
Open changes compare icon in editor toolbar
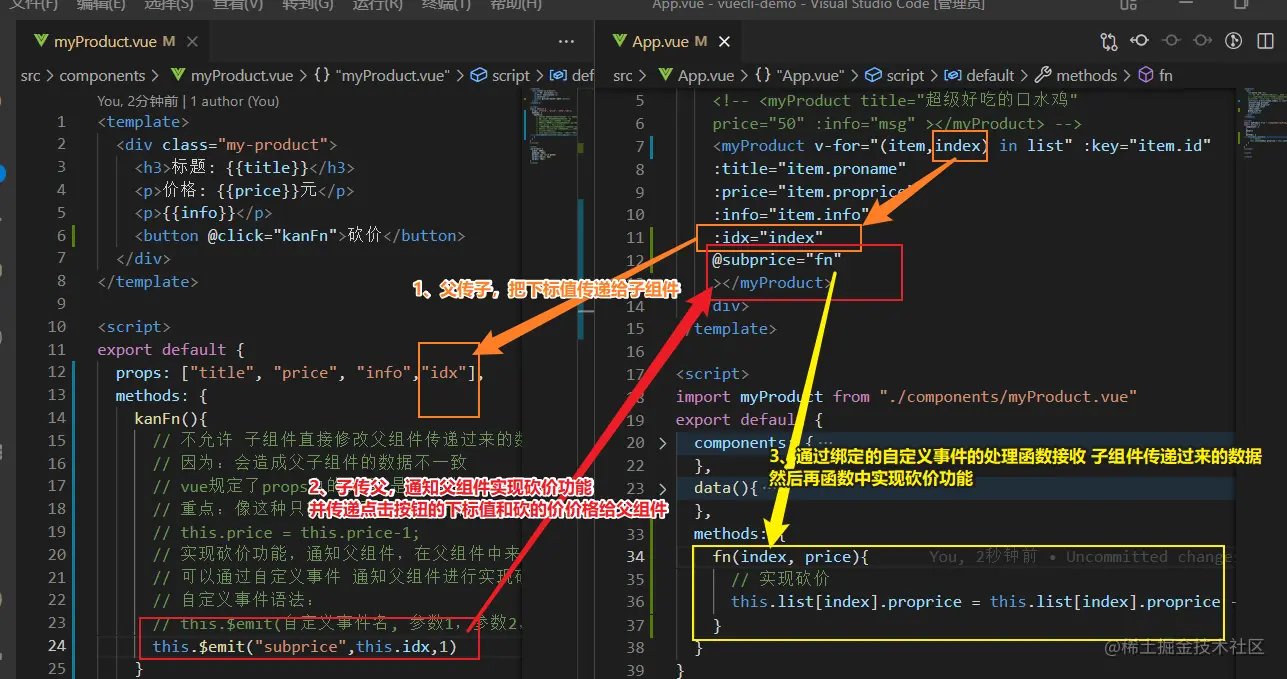tap(1108, 42)
